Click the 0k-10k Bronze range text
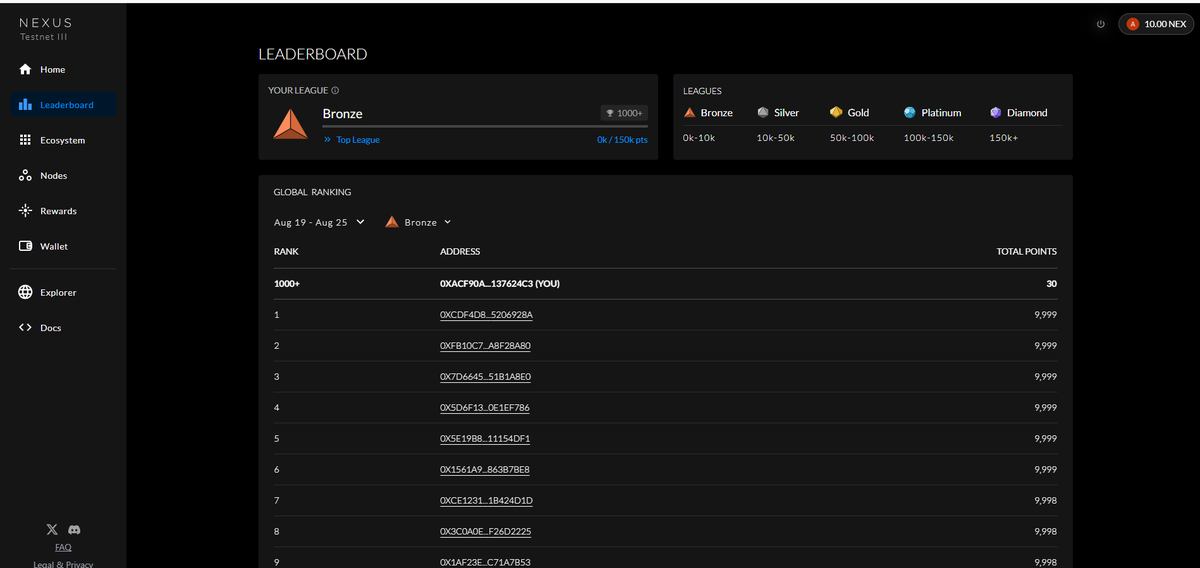 [699, 138]
